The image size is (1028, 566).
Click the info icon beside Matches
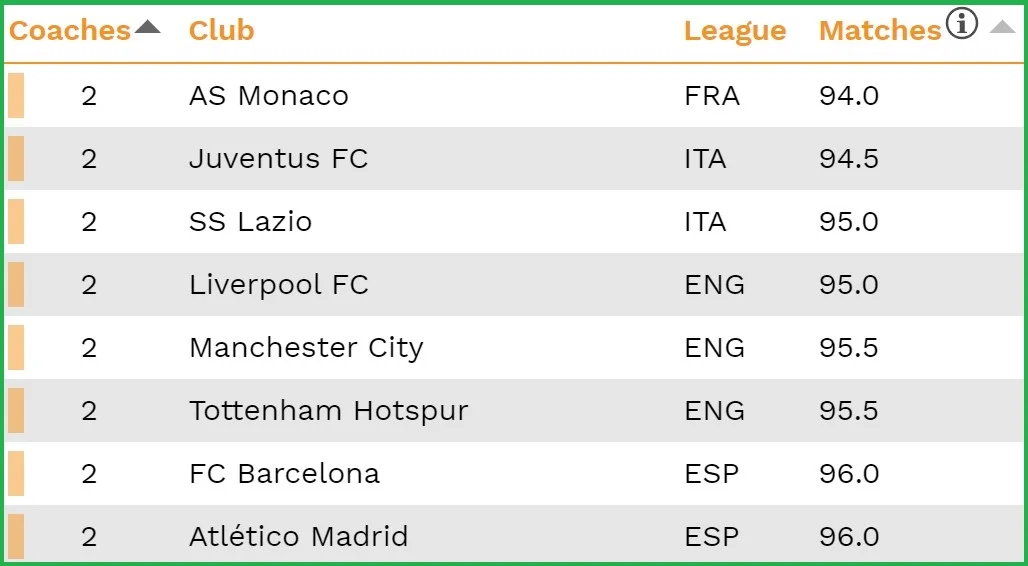pyautogui.click(x=961, y=24)
